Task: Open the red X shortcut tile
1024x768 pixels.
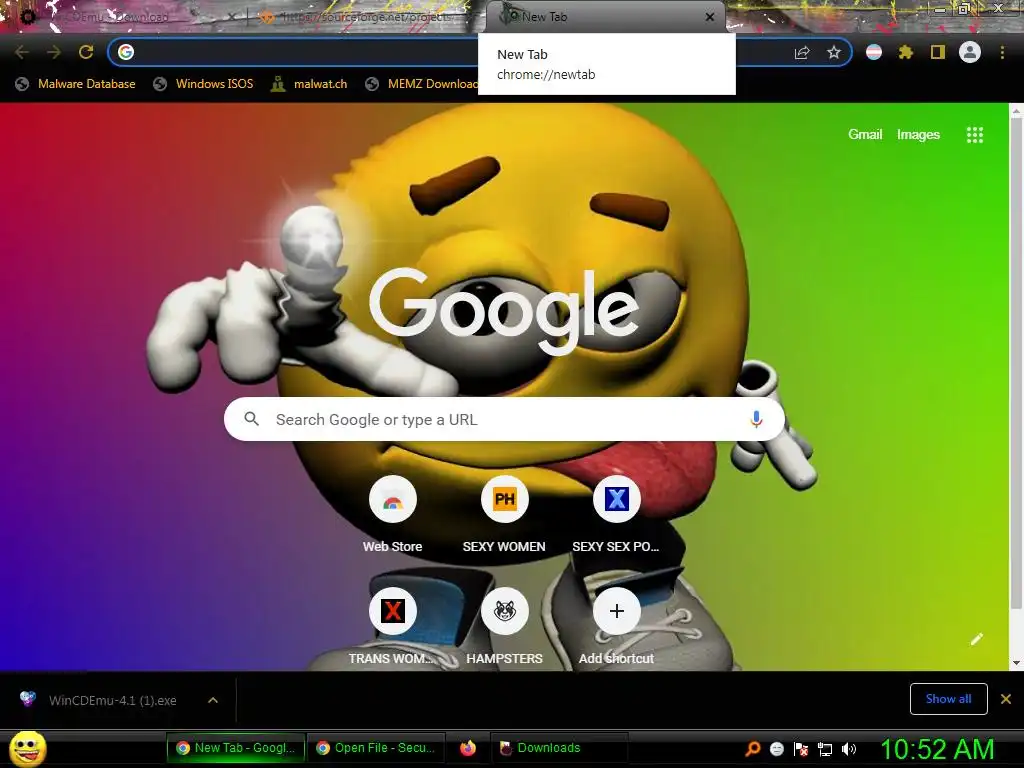Action: 392,611
